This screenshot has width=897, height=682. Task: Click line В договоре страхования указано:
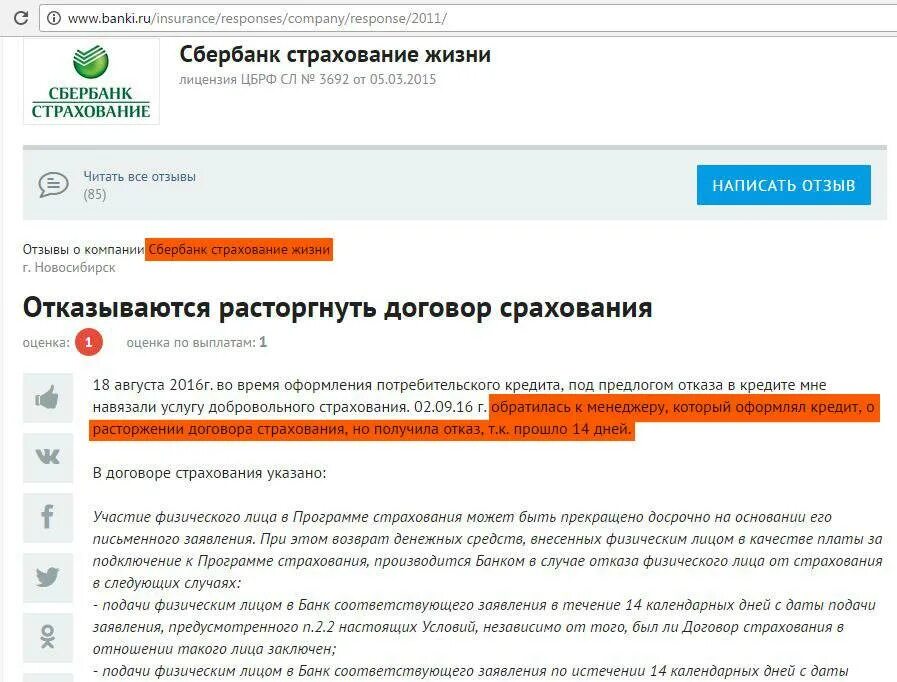click(209, 473)
